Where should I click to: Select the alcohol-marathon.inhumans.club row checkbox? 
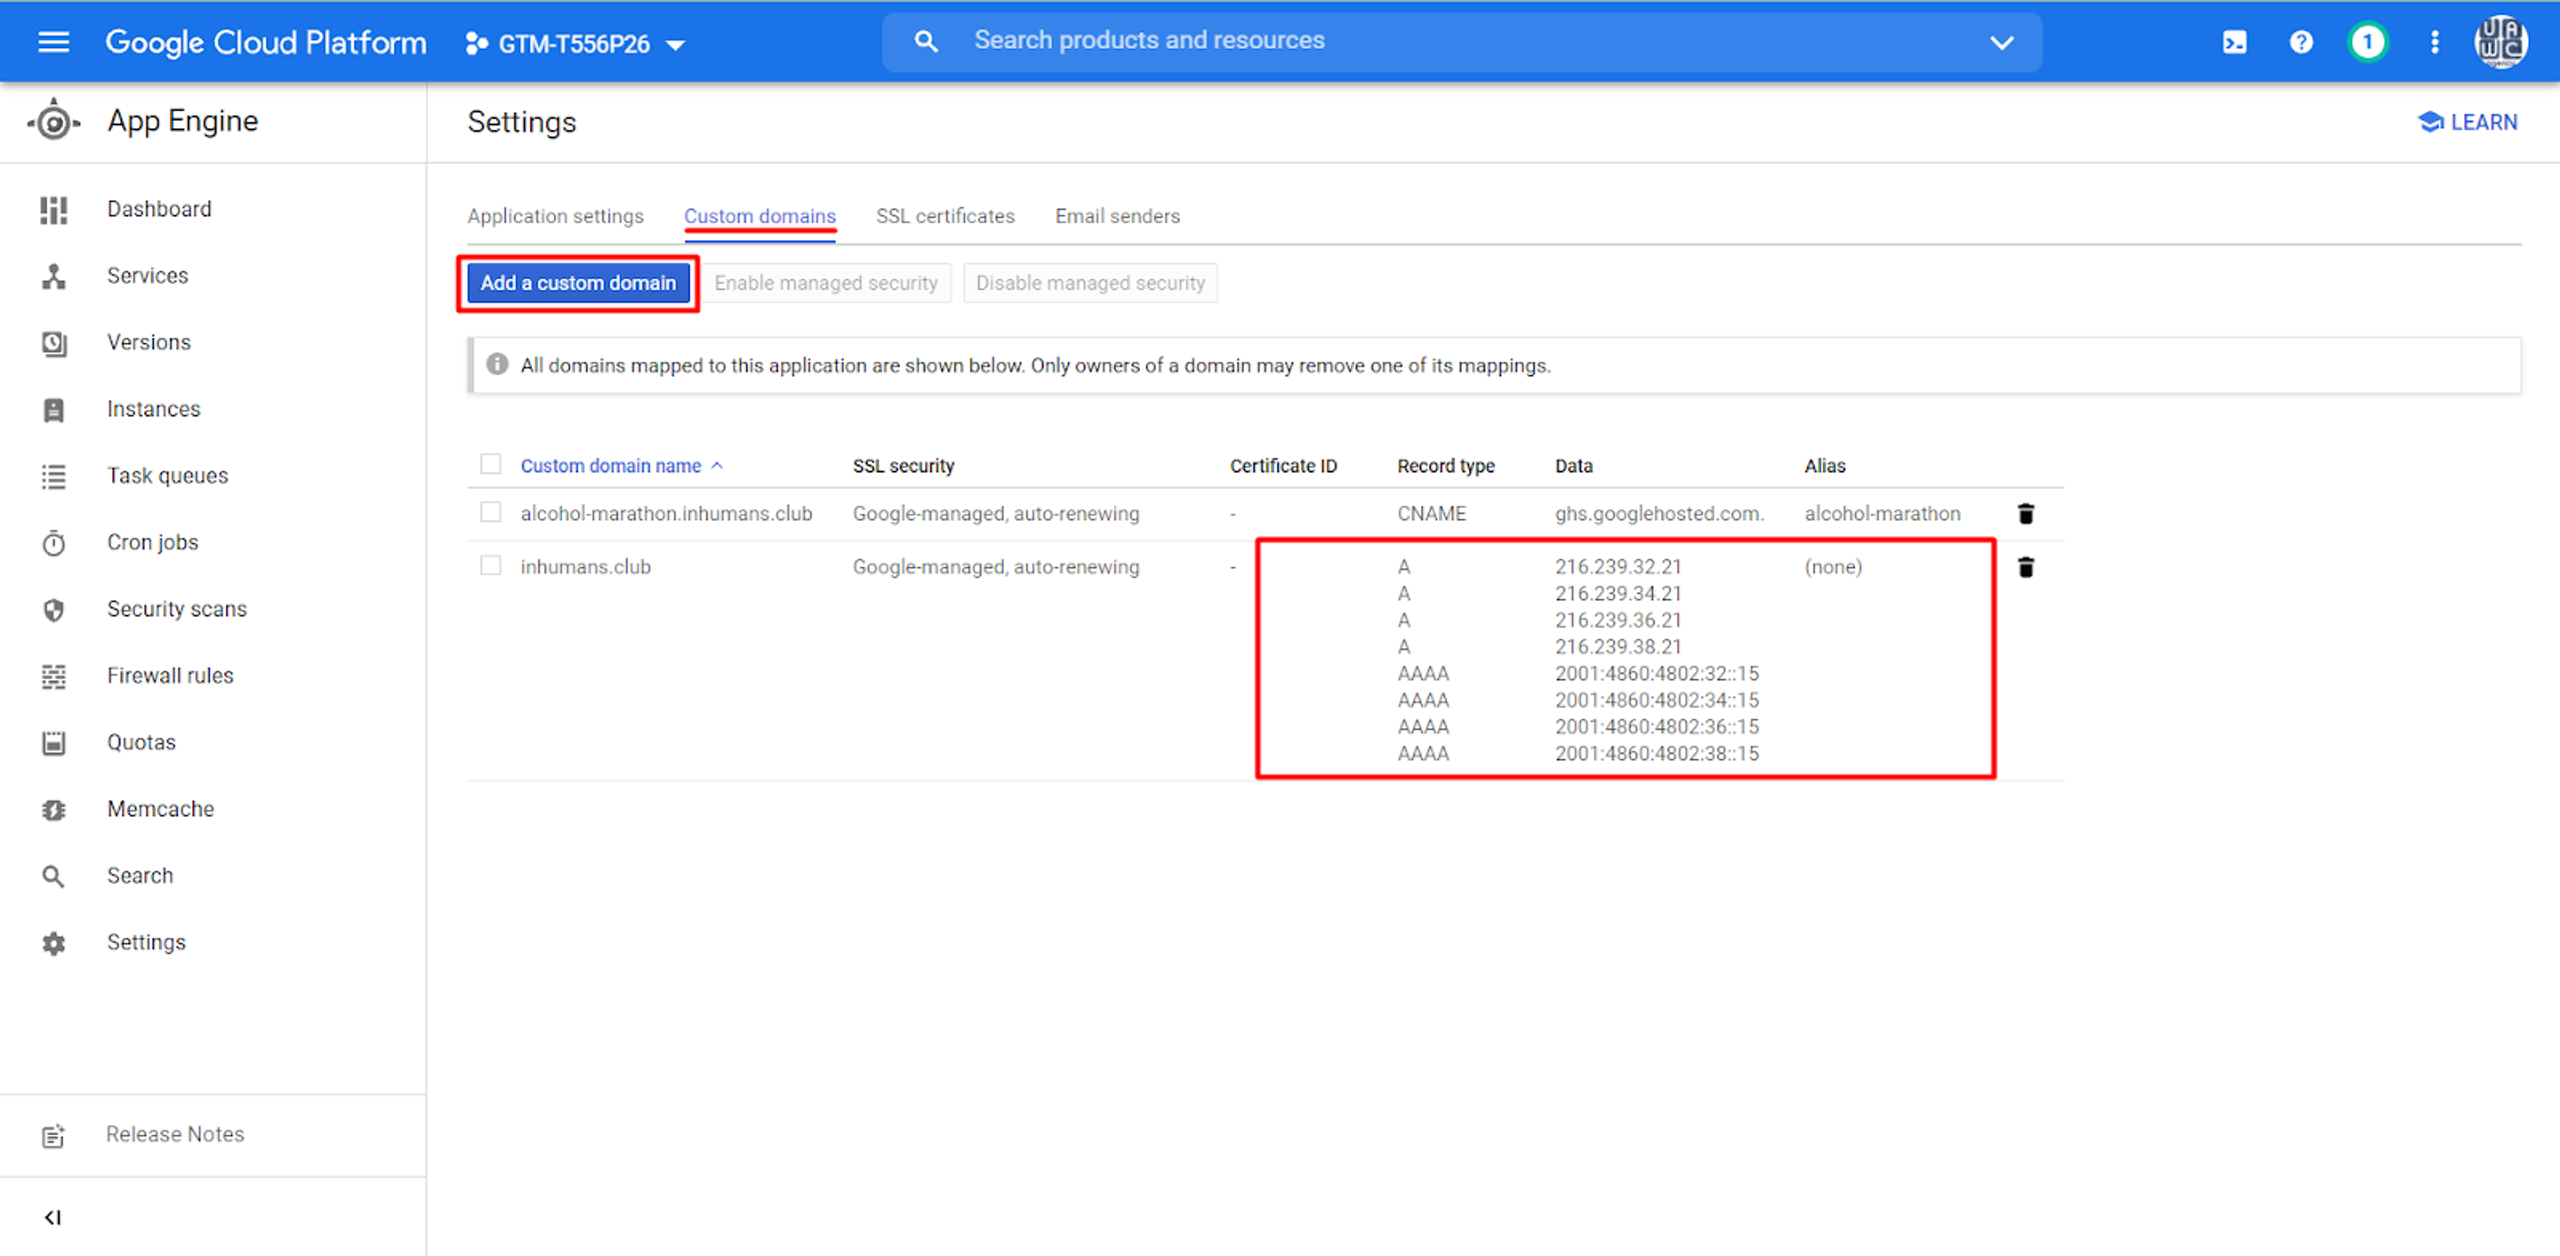click(x=490, y=513)
